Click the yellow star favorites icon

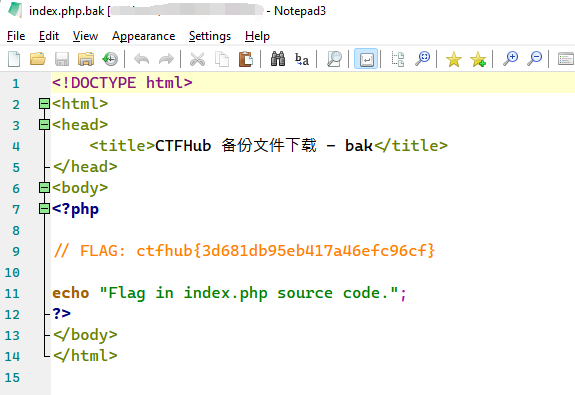[x=454, y=59]
